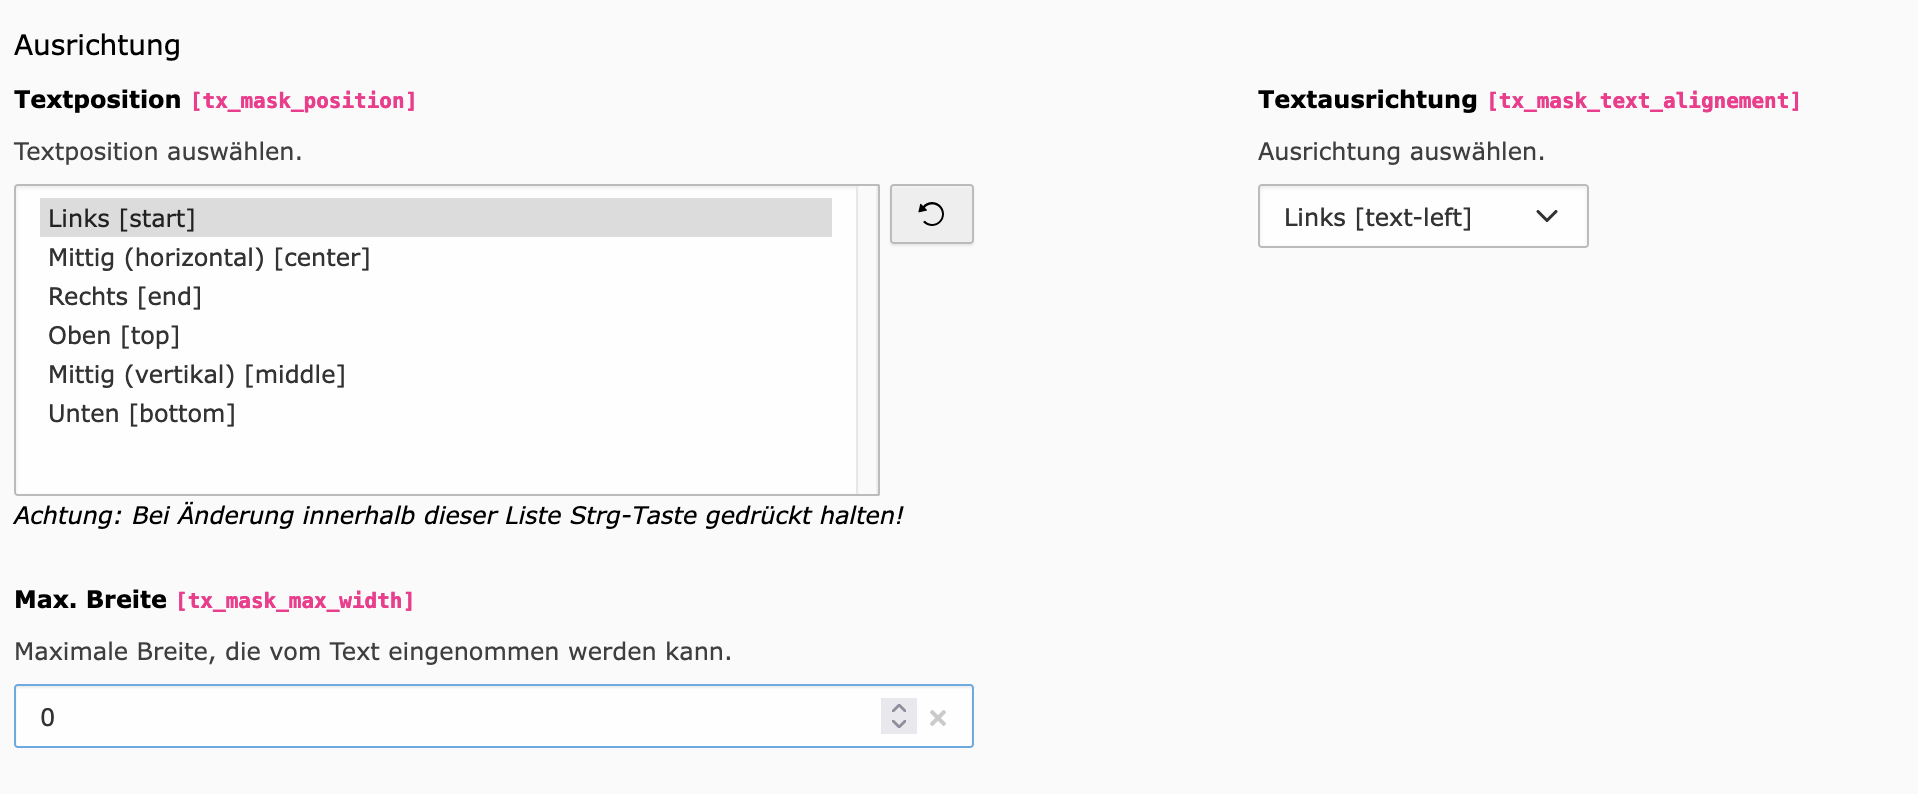This screenshot has width=1918, height=794.
Task: Choose 'Mittig (horizontal) [center]' option
Action: (x=209, y=258)
